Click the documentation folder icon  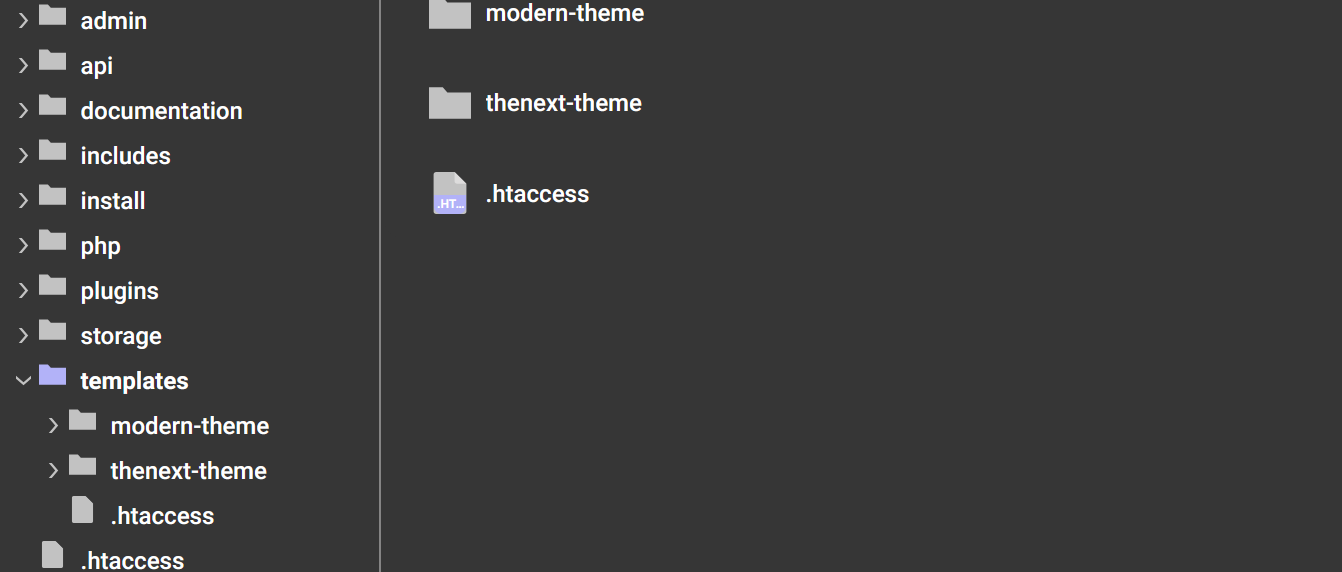point(53,108)
